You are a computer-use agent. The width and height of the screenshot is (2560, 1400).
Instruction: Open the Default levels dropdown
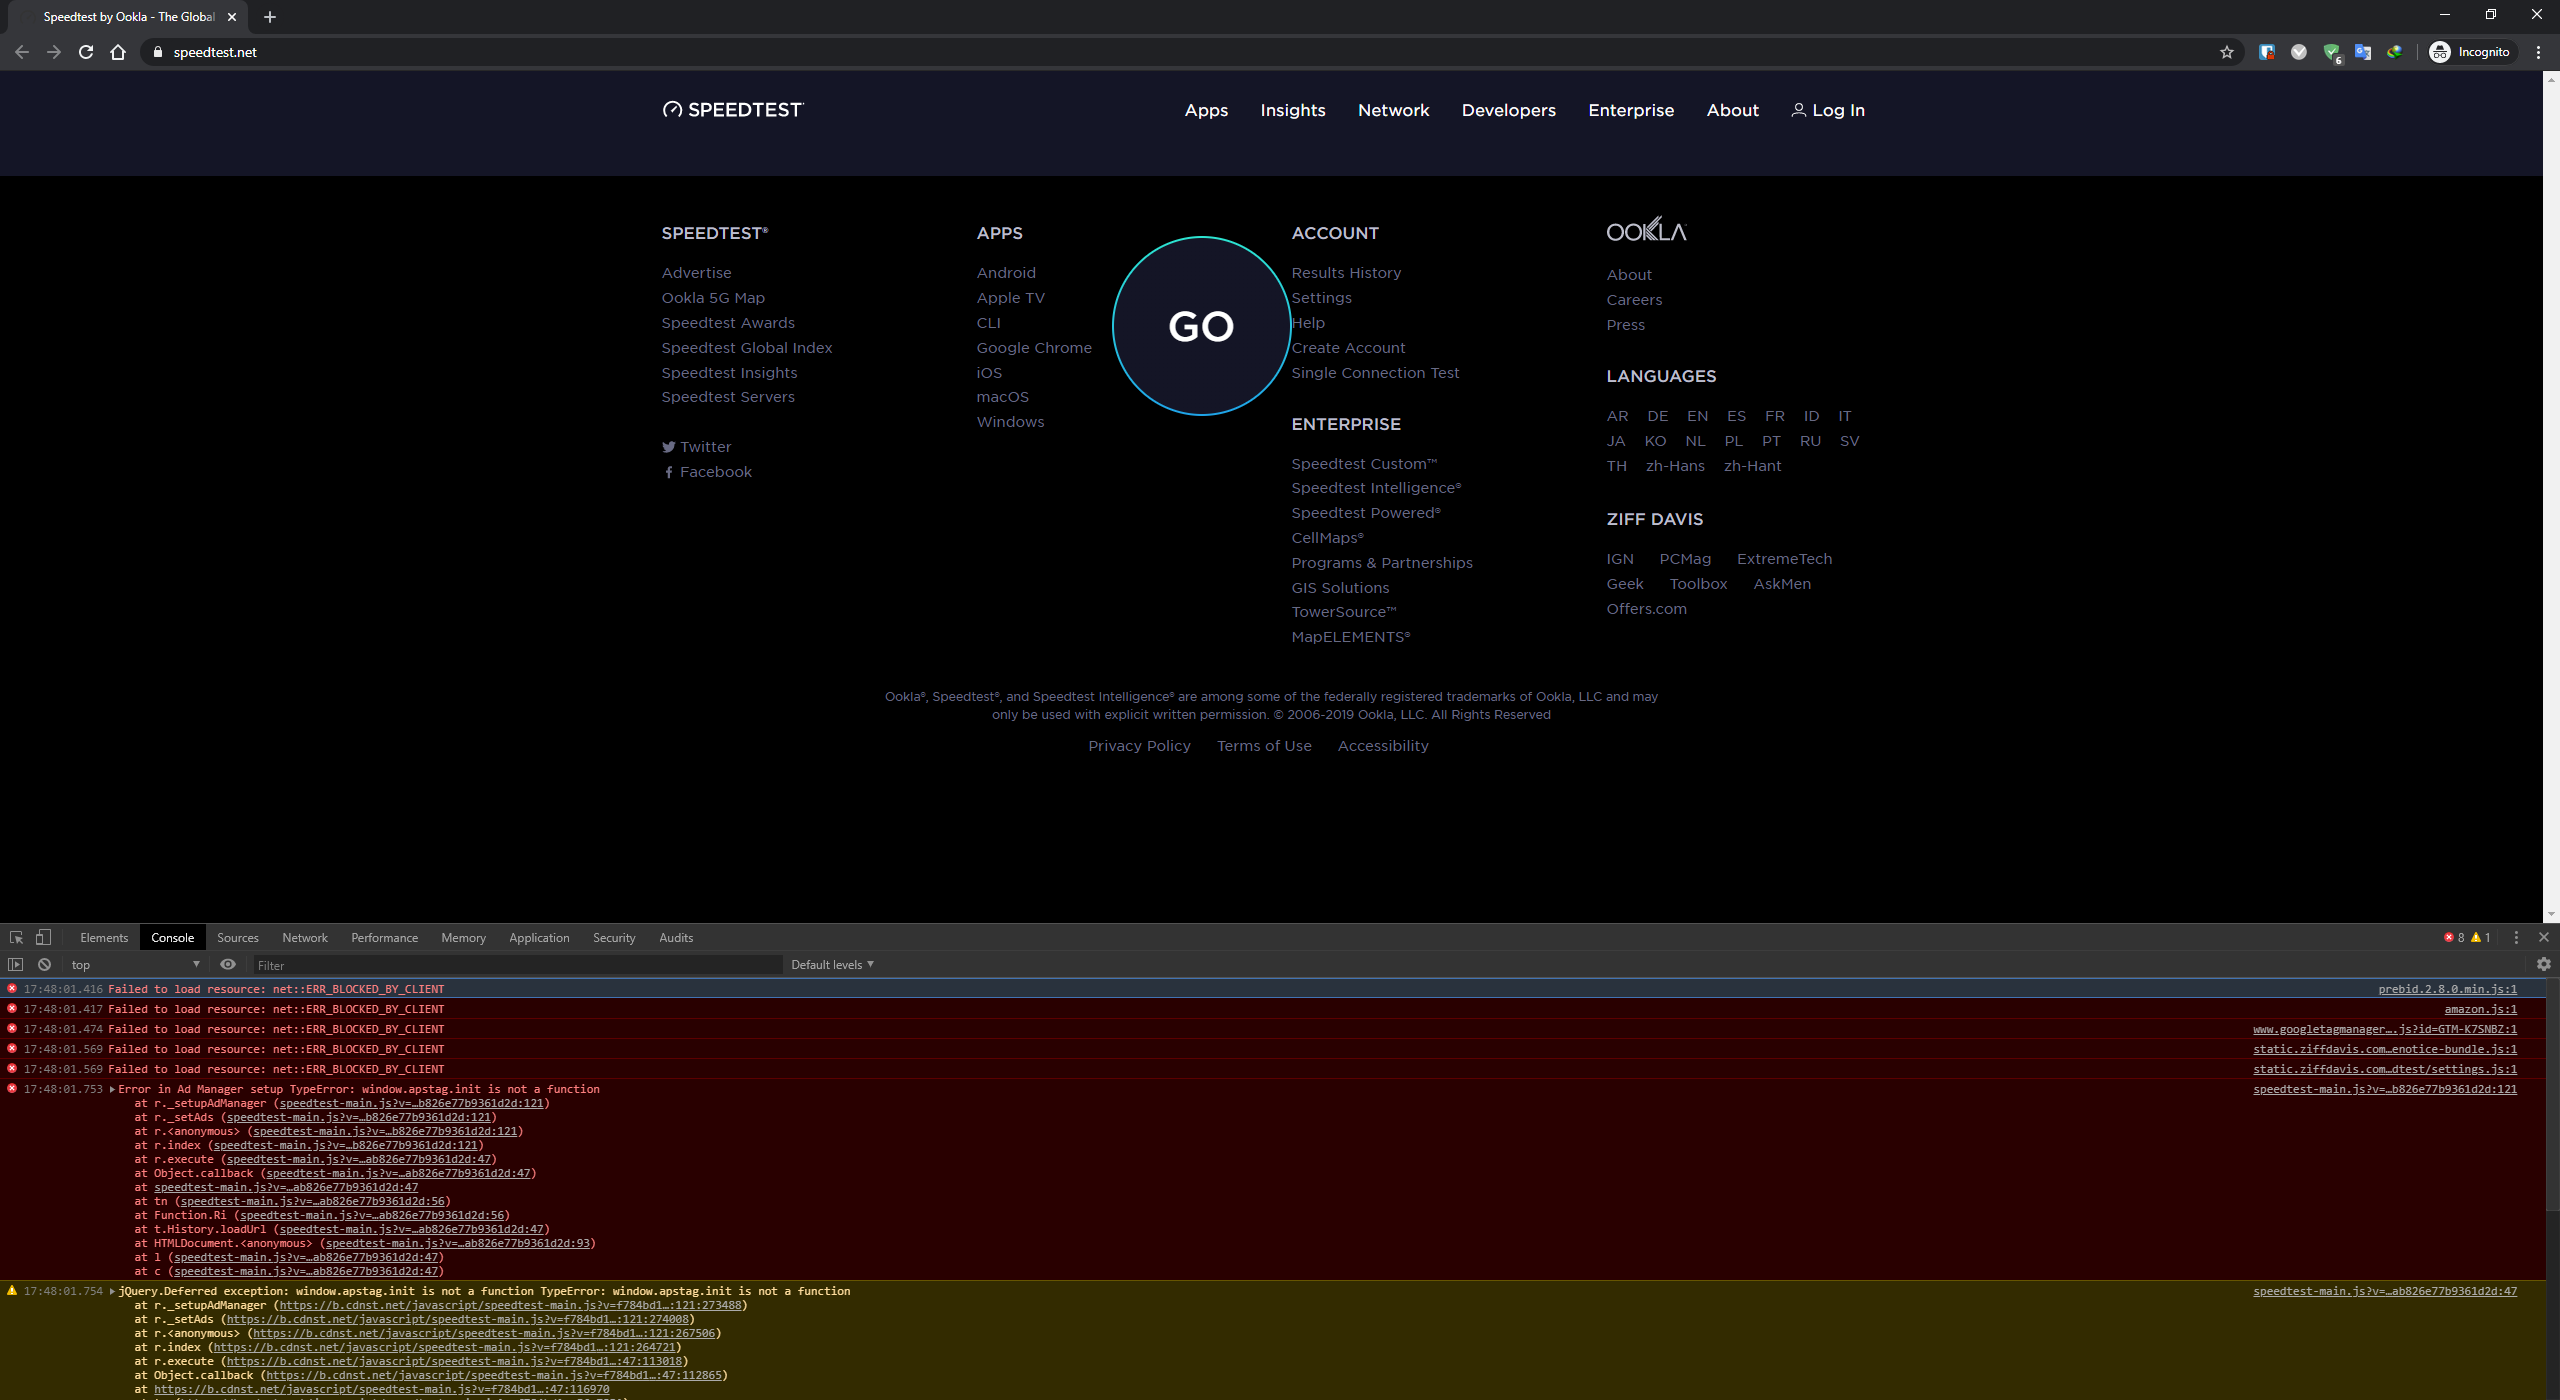click(832, 964)
